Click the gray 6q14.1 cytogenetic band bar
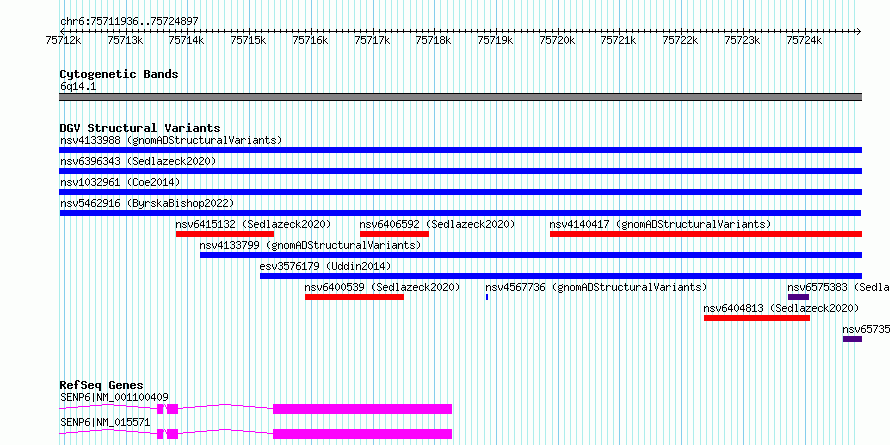 460,97
